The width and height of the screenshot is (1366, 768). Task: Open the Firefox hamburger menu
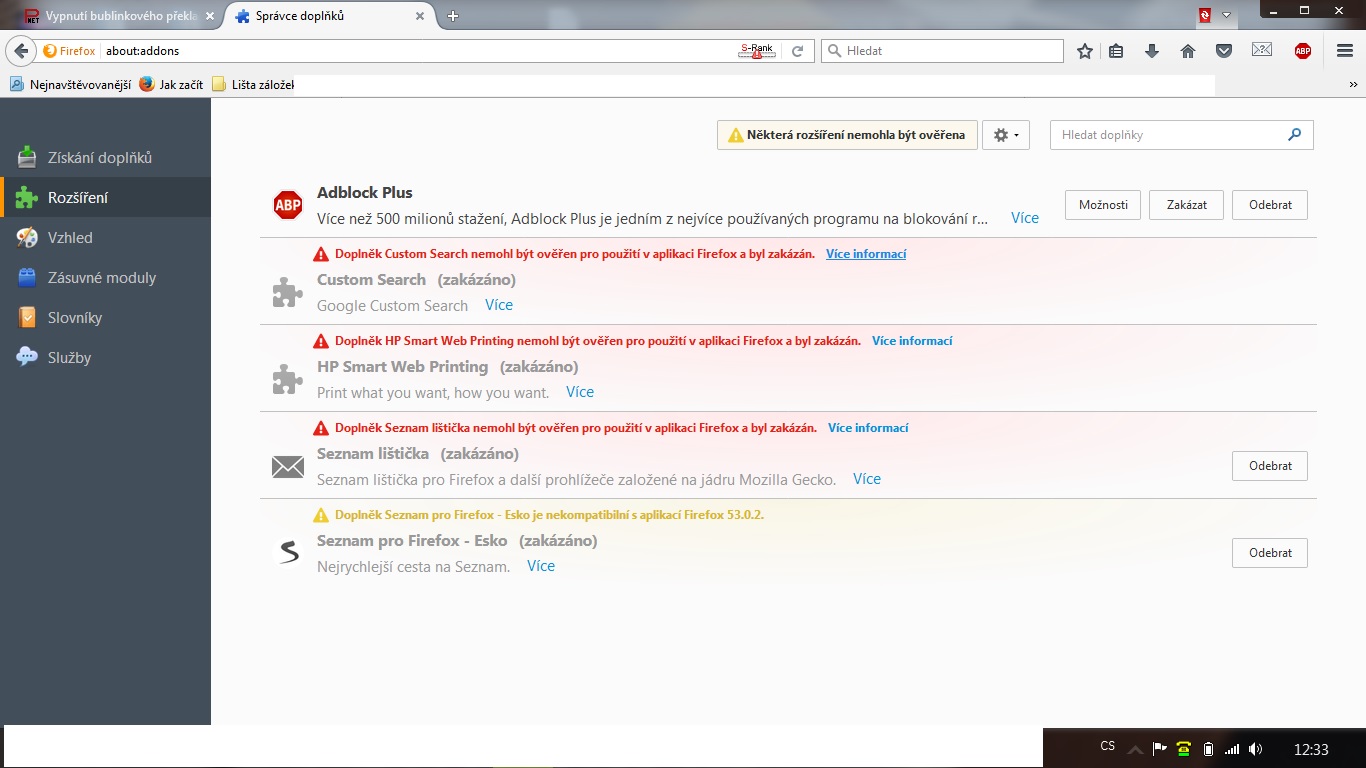click(1345, 51)
